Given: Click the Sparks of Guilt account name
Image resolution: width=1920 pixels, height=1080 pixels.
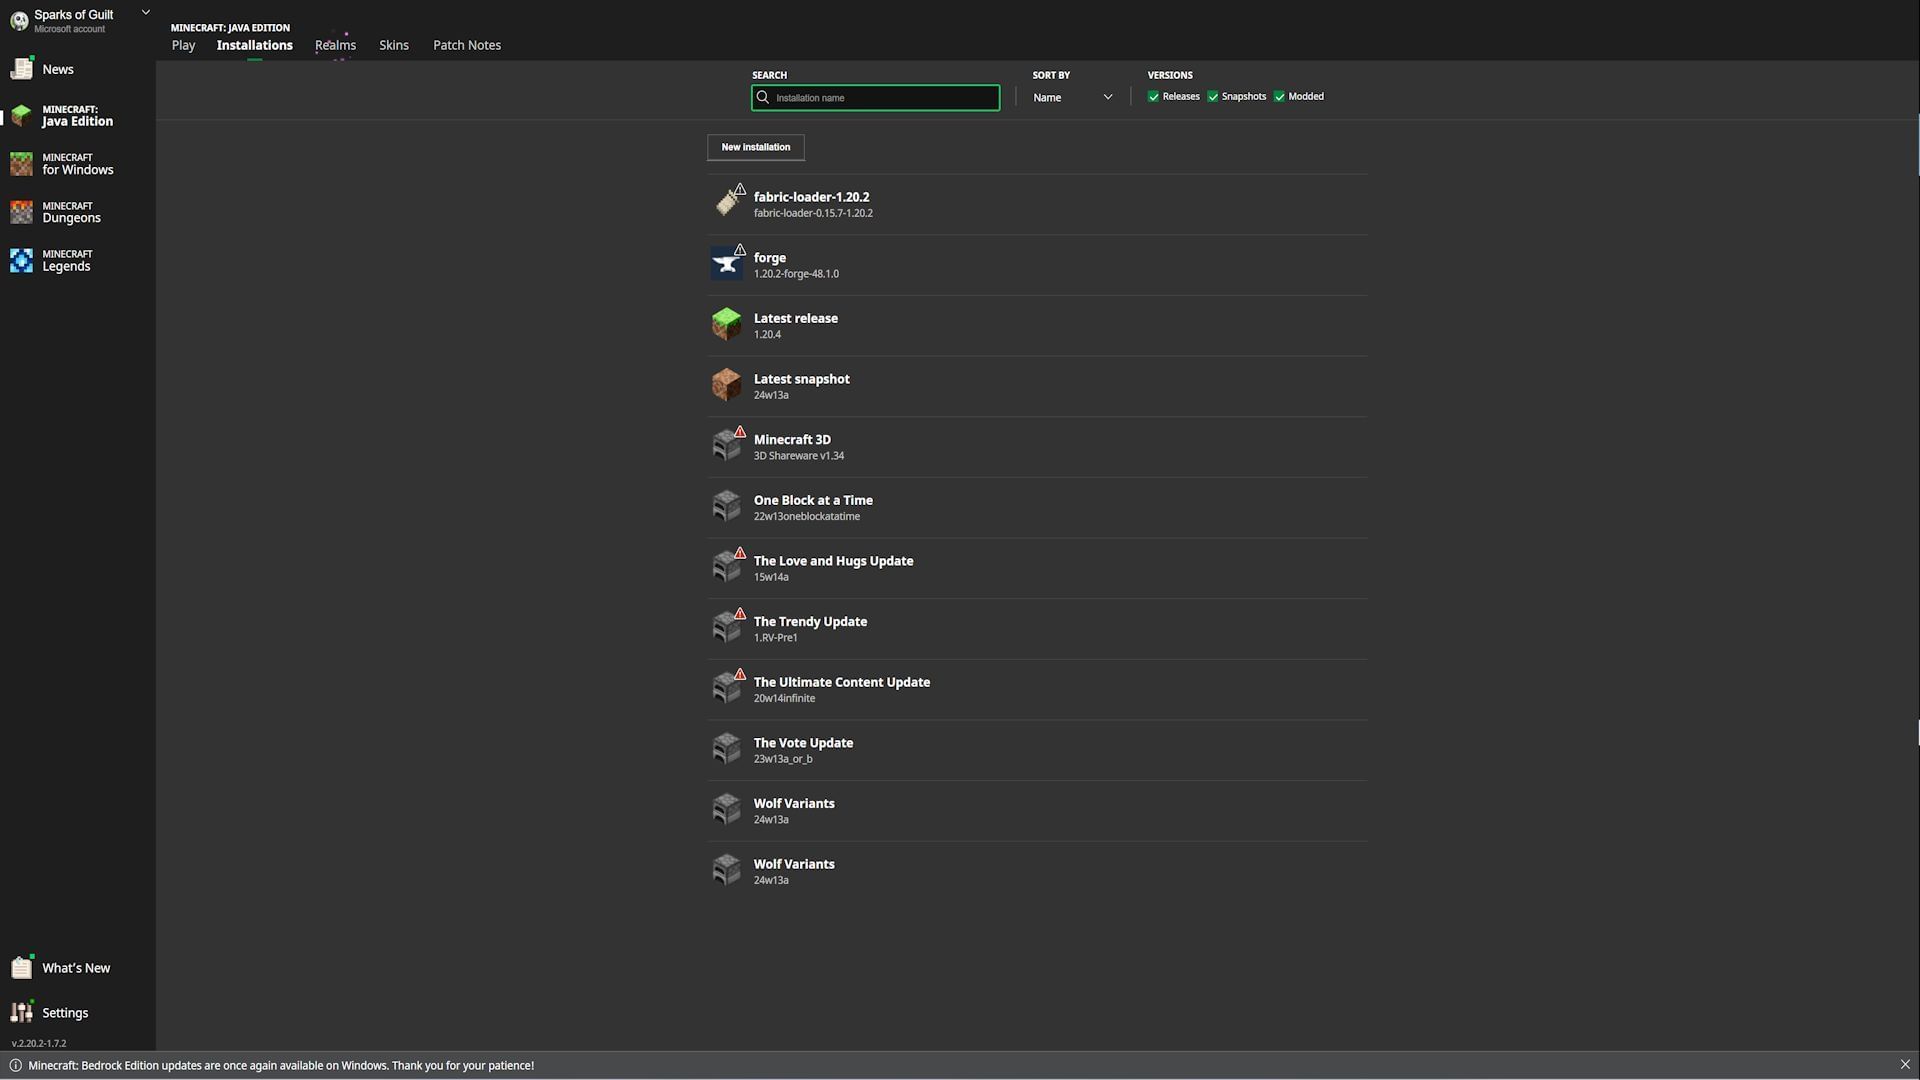Looking at the screenshot, I should coord(74,15).
